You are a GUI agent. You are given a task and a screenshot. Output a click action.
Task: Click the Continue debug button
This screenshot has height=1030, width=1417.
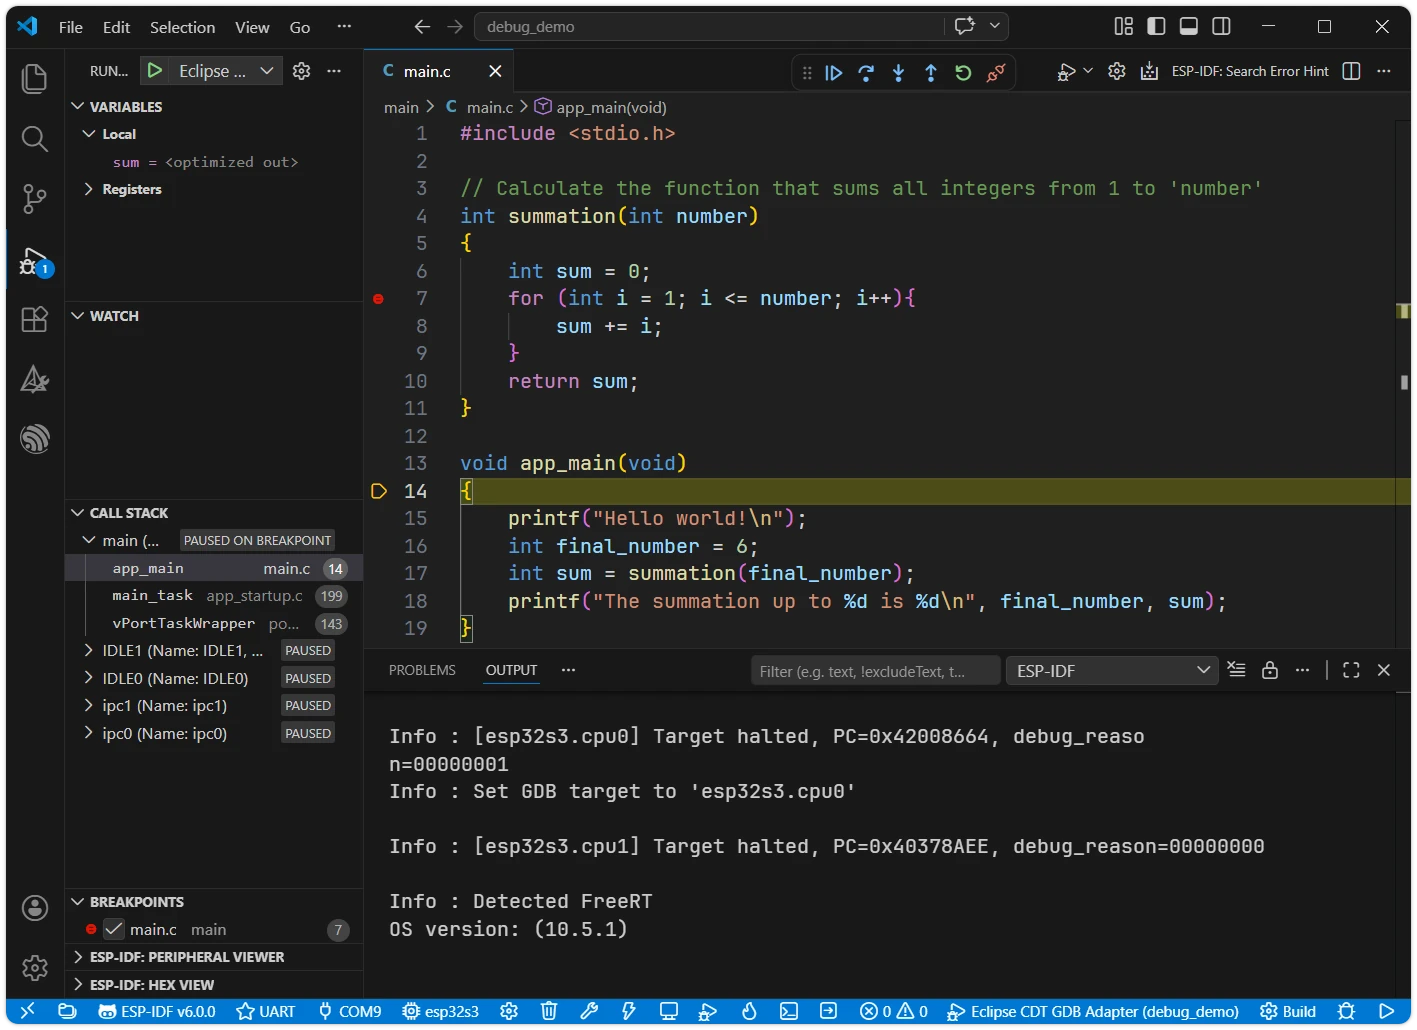(834, 72)
